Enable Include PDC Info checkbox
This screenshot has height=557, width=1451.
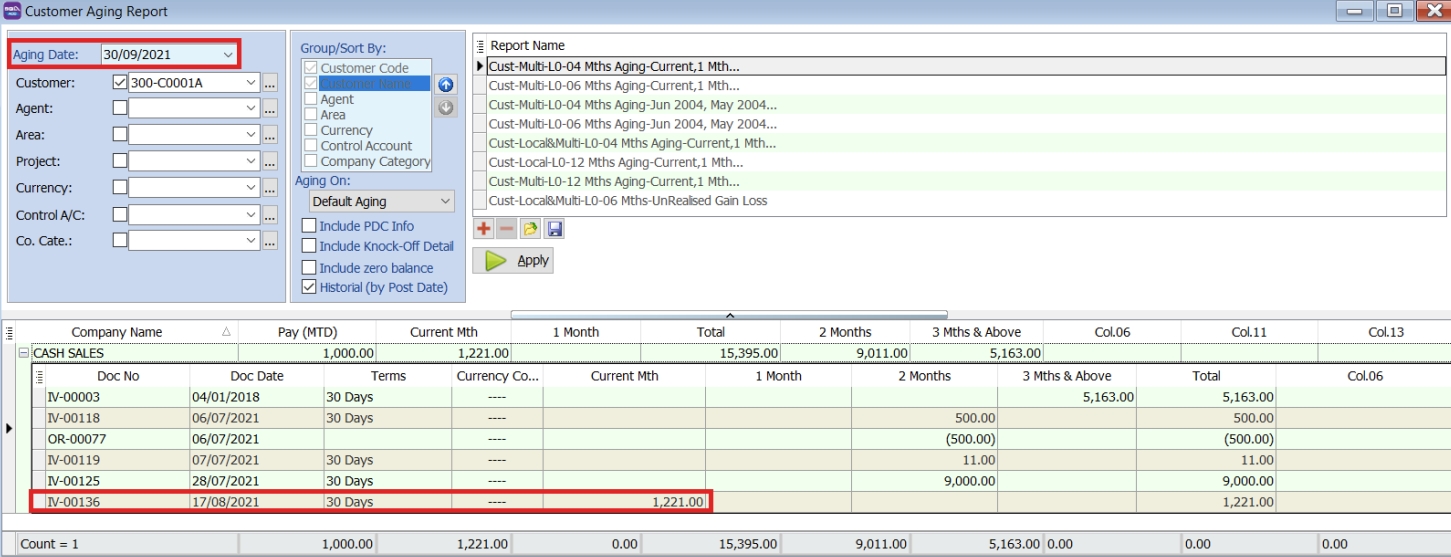[x=309, y=226]
